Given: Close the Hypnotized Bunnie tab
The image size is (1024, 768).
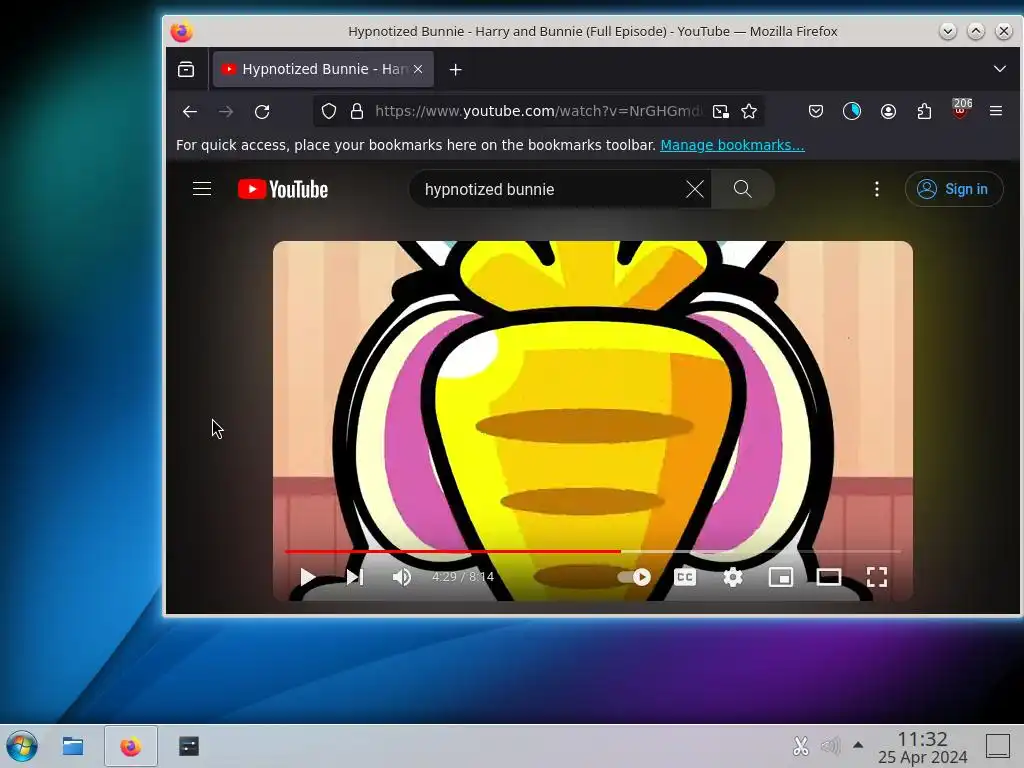Looking at the screenshot, I should coord(418,69).
